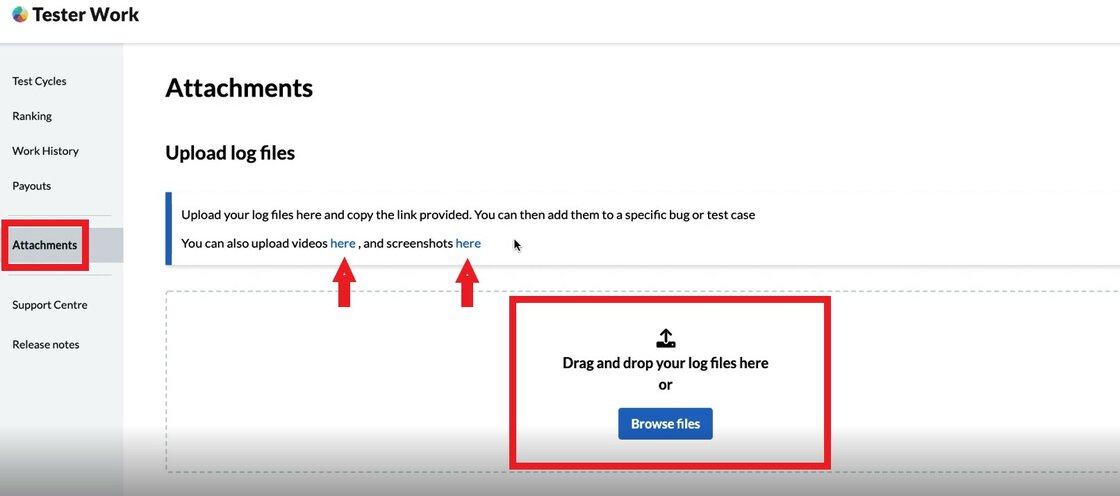
Task: Click the Attachments page heading
Action: tap(239, 88)
